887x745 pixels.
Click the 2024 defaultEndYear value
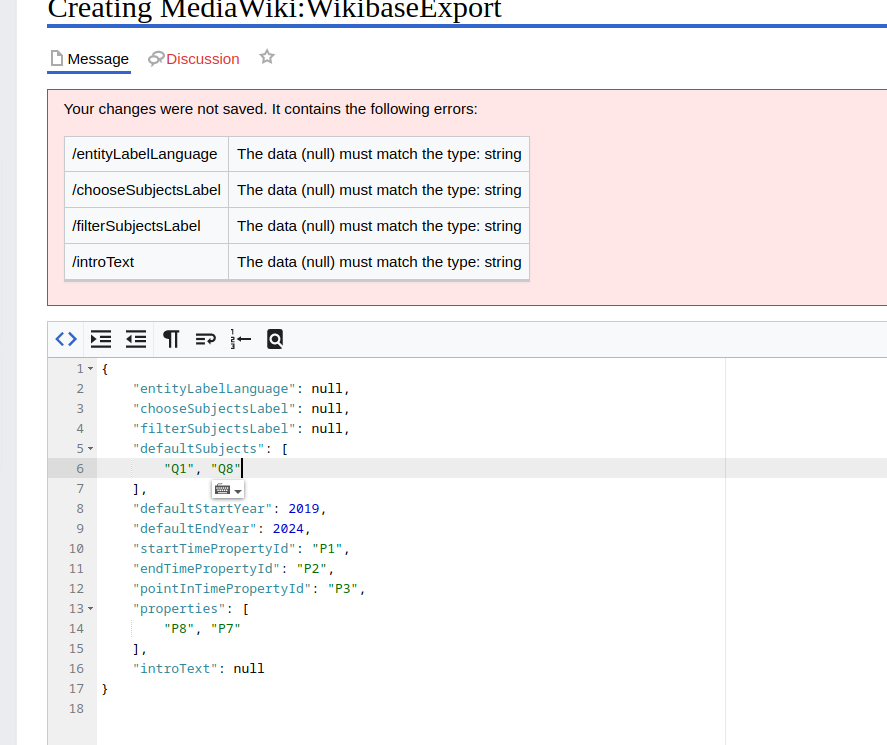(x=288, y=529)
